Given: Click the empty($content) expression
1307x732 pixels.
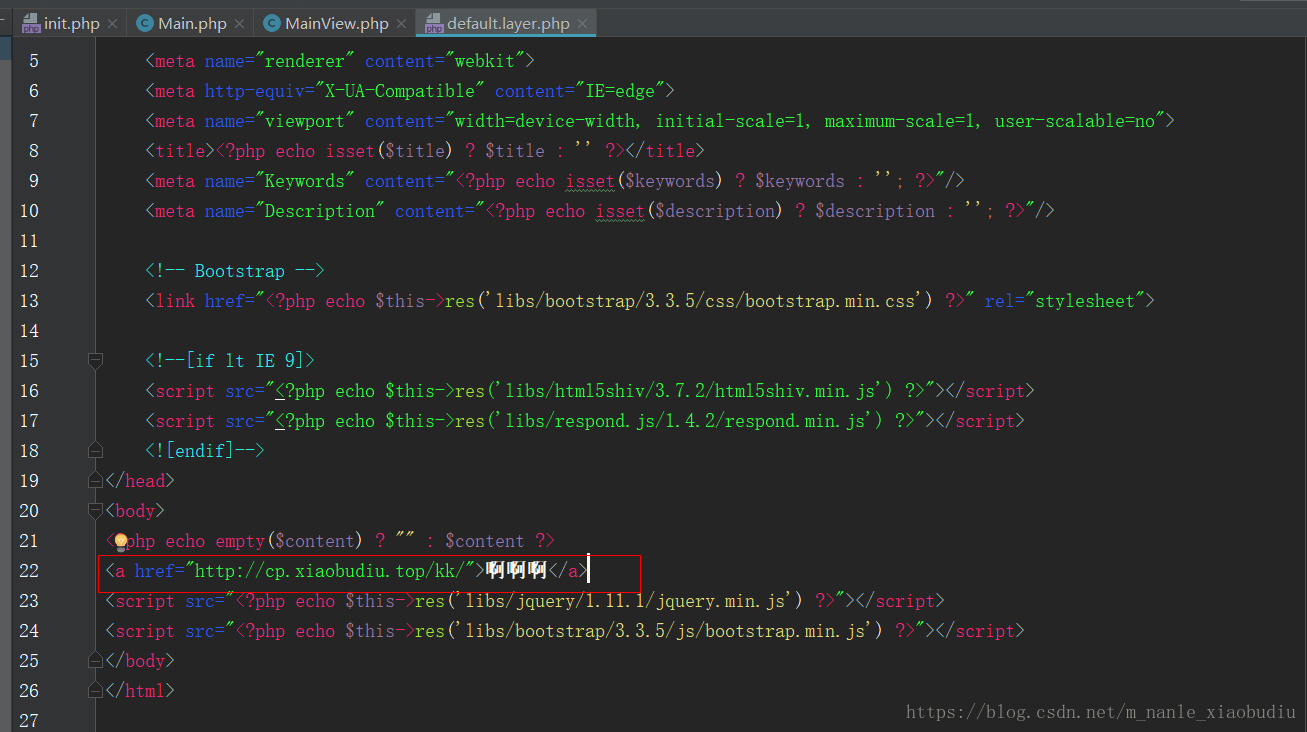Looking at the screenshot, I should coord(290,541).
